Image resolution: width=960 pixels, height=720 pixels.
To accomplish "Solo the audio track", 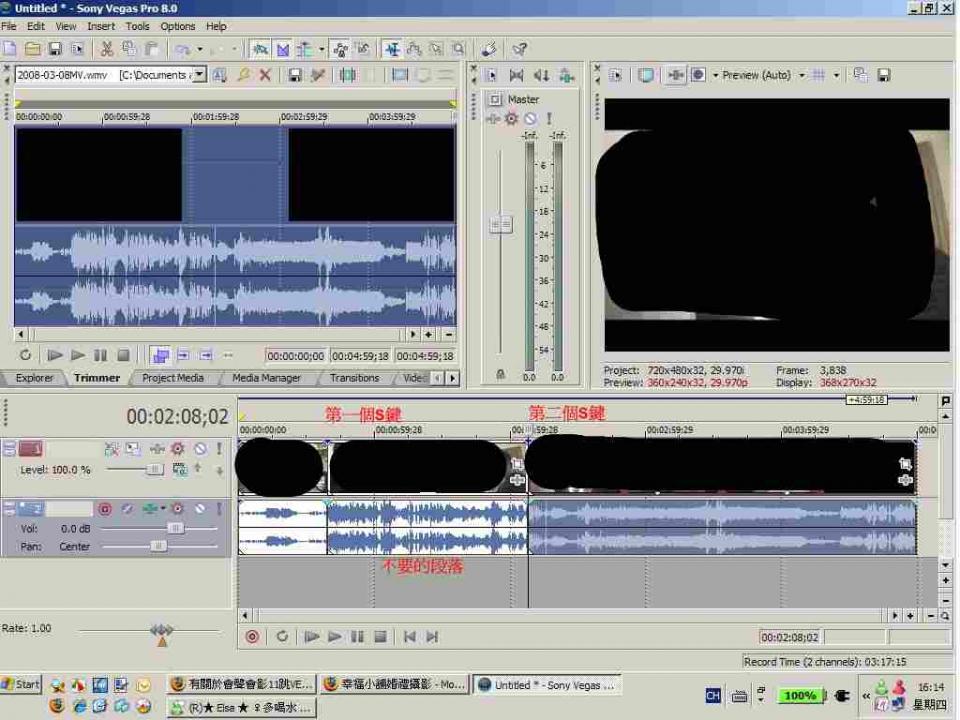I will tap(219, 509).
